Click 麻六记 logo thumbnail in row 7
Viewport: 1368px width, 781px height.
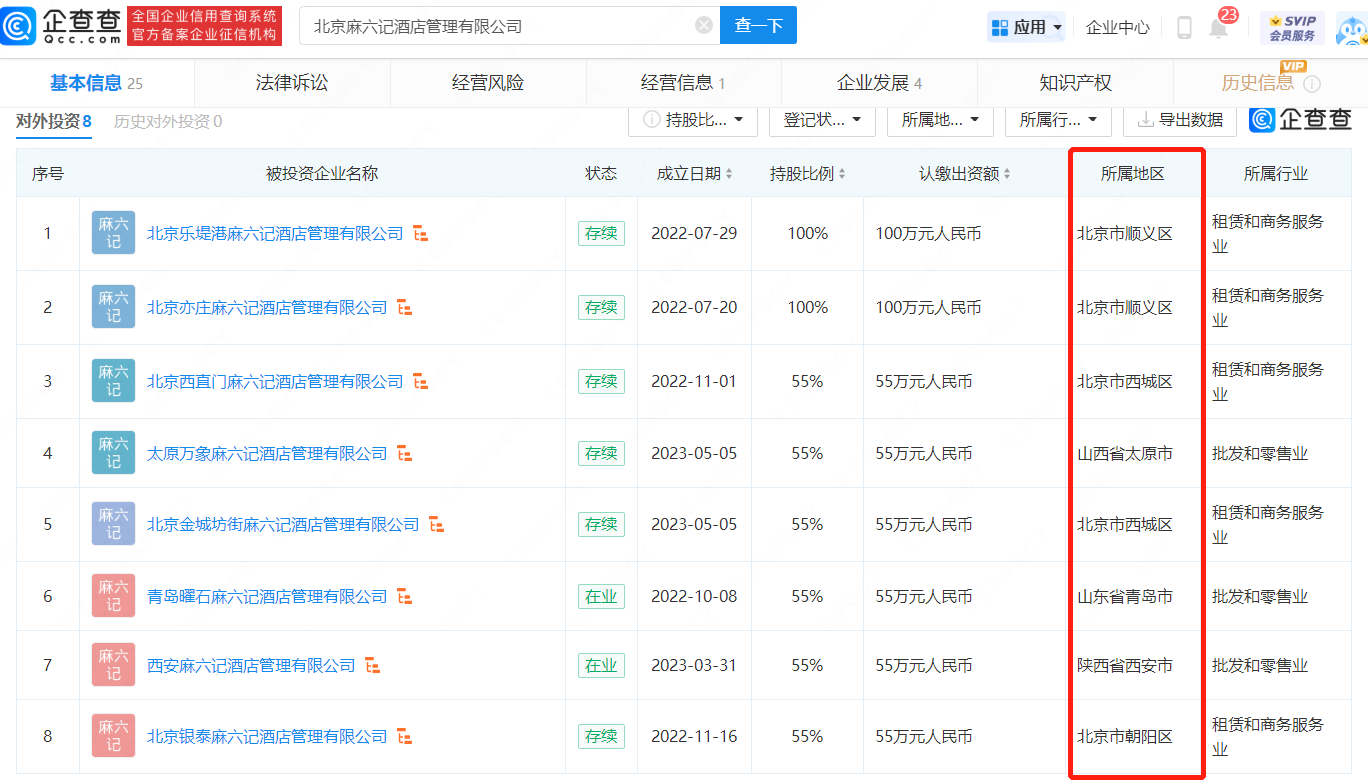[x=113, y=665]
